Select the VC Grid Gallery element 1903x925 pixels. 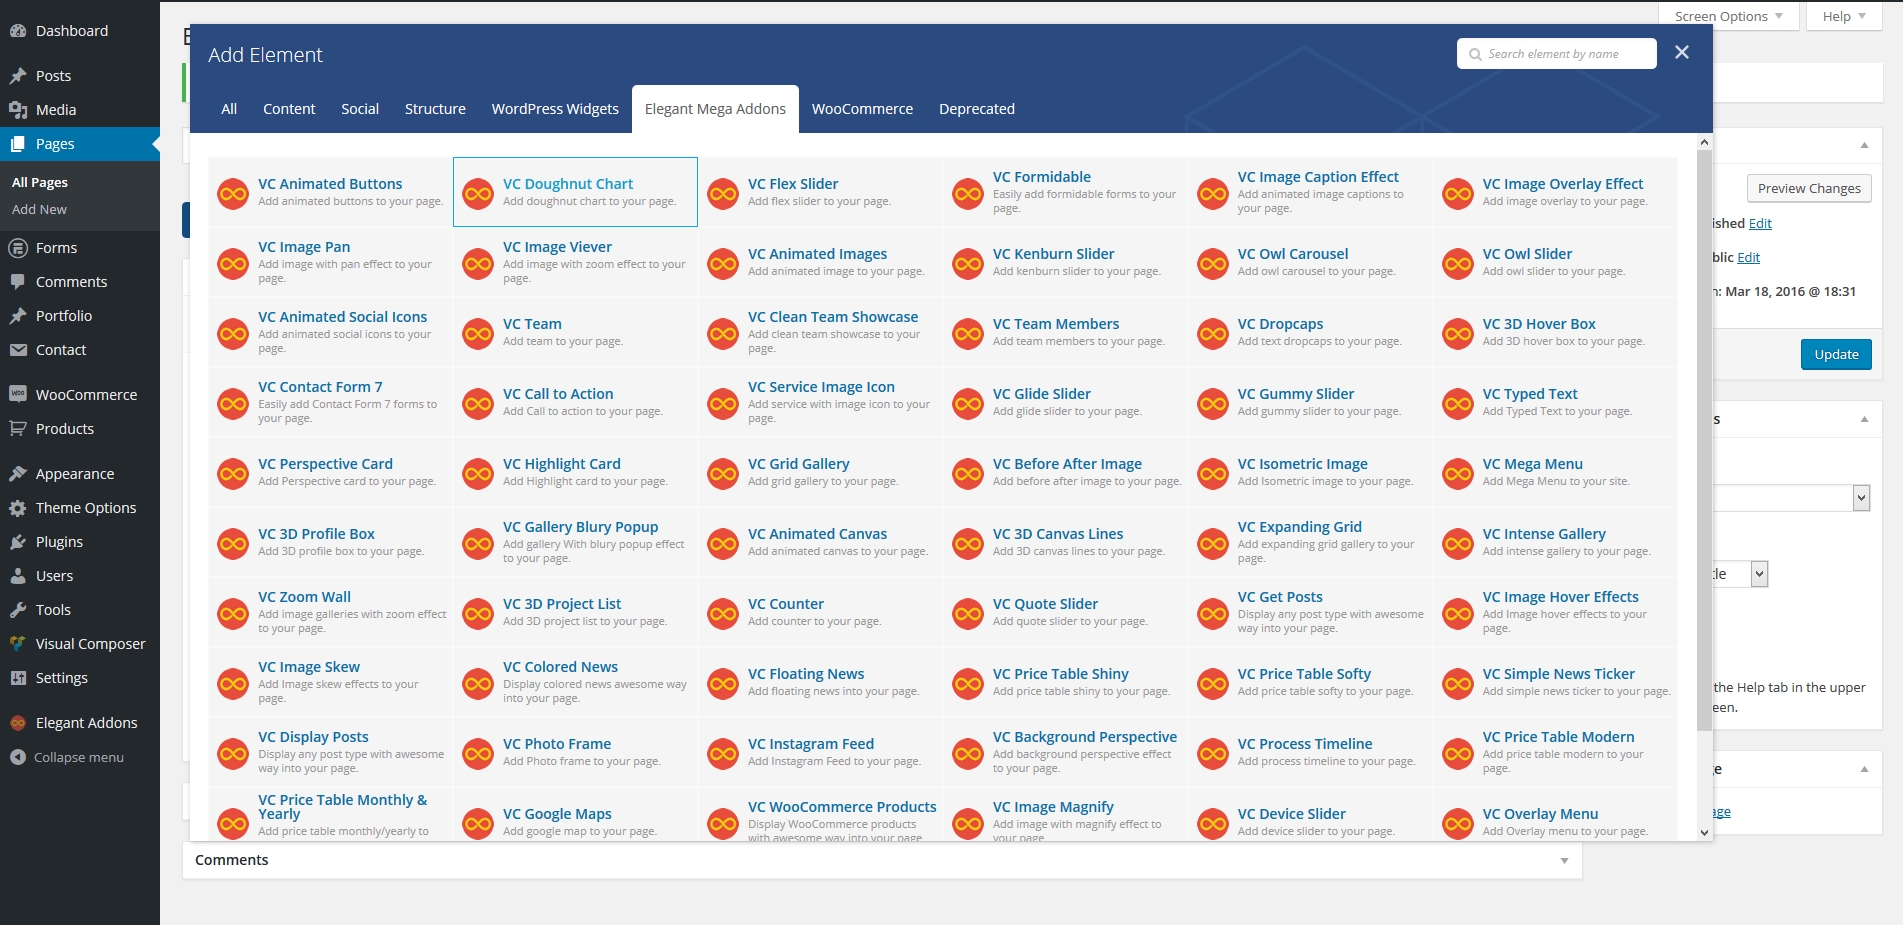(821, 473)
